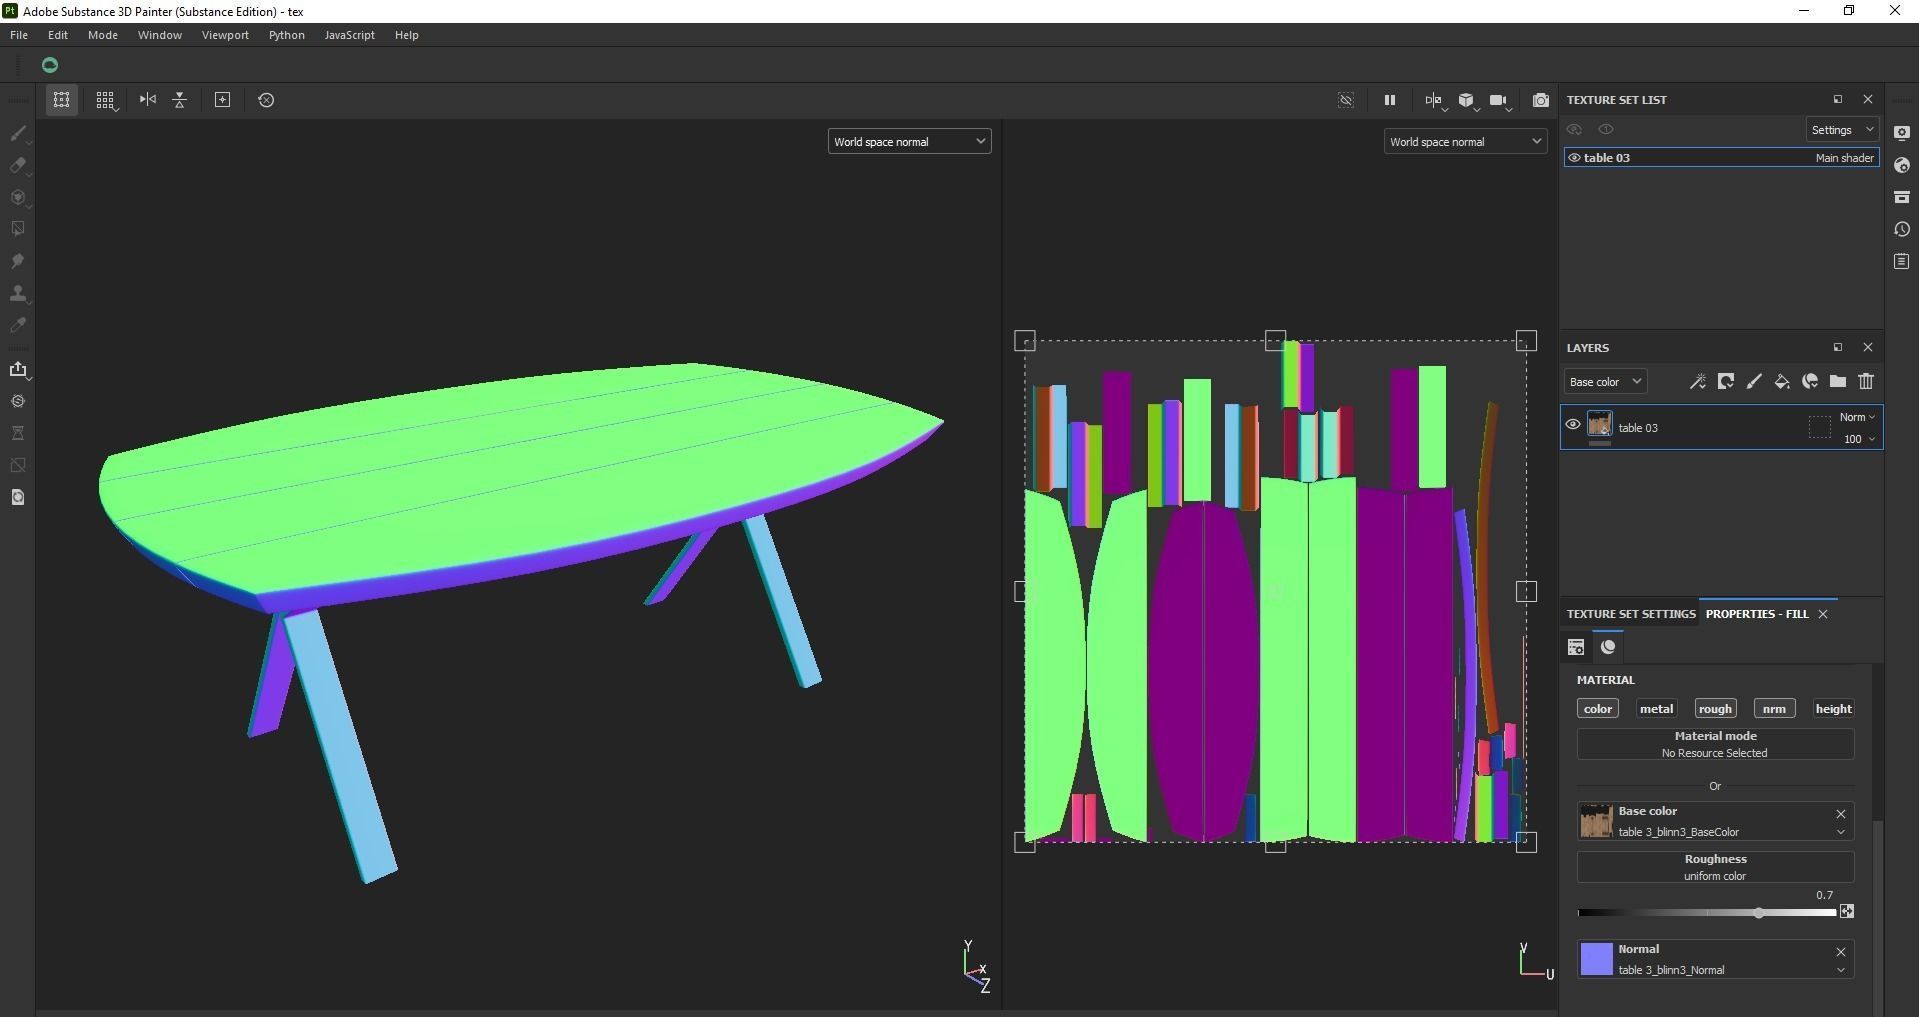The height and width of the screenshot is (1017, 1919).
Task: Remove the Normal texture with X
Action: [x=1840, y=952]
